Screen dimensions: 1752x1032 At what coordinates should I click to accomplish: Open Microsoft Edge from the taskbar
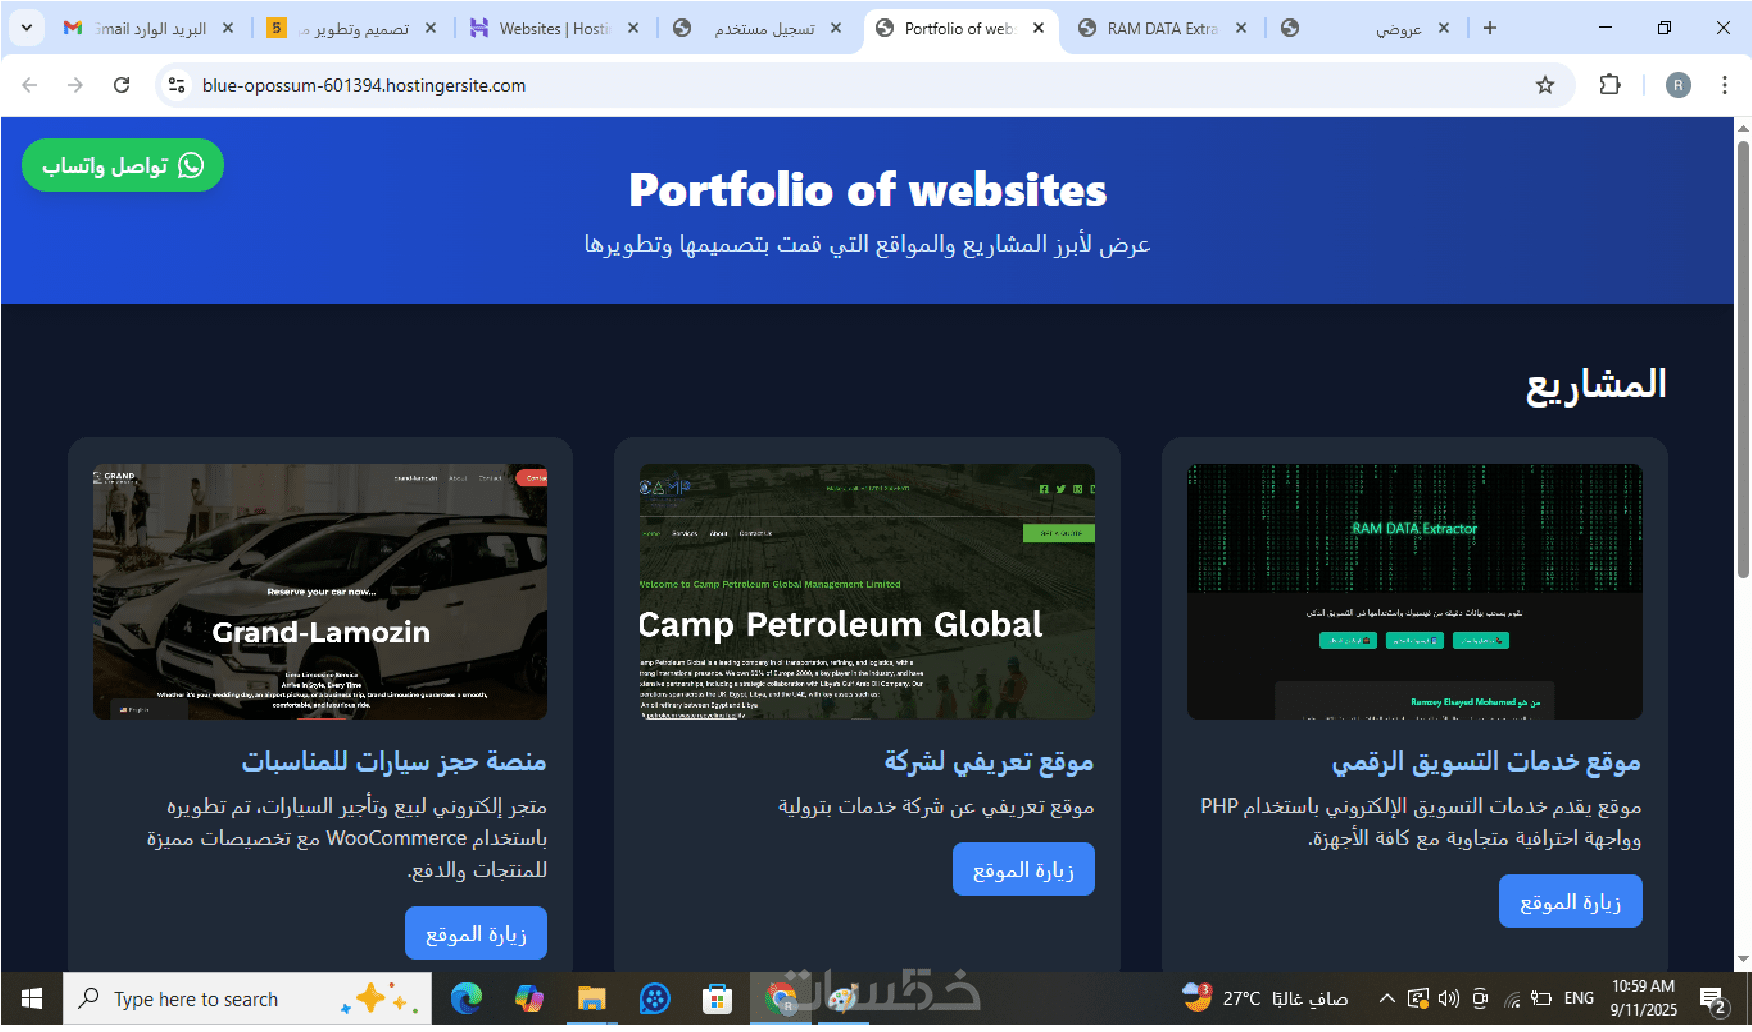466,998
